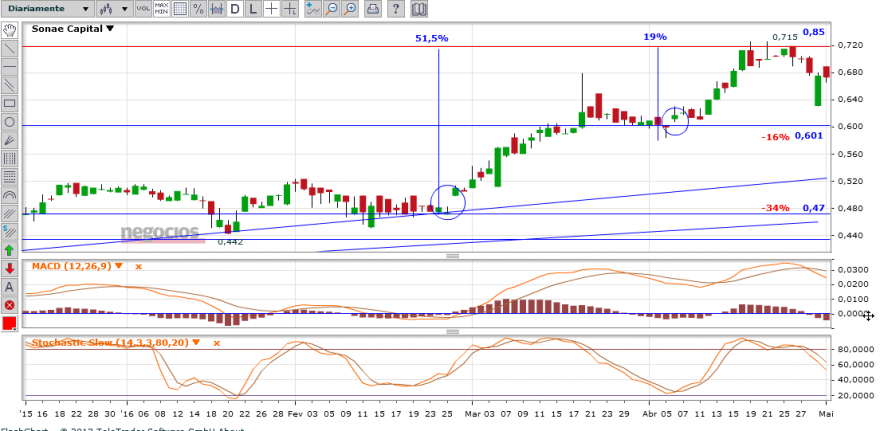Select the fan lines tool
Image resolution: width=880 pixels, height=431 pixels.
(10, 140)
